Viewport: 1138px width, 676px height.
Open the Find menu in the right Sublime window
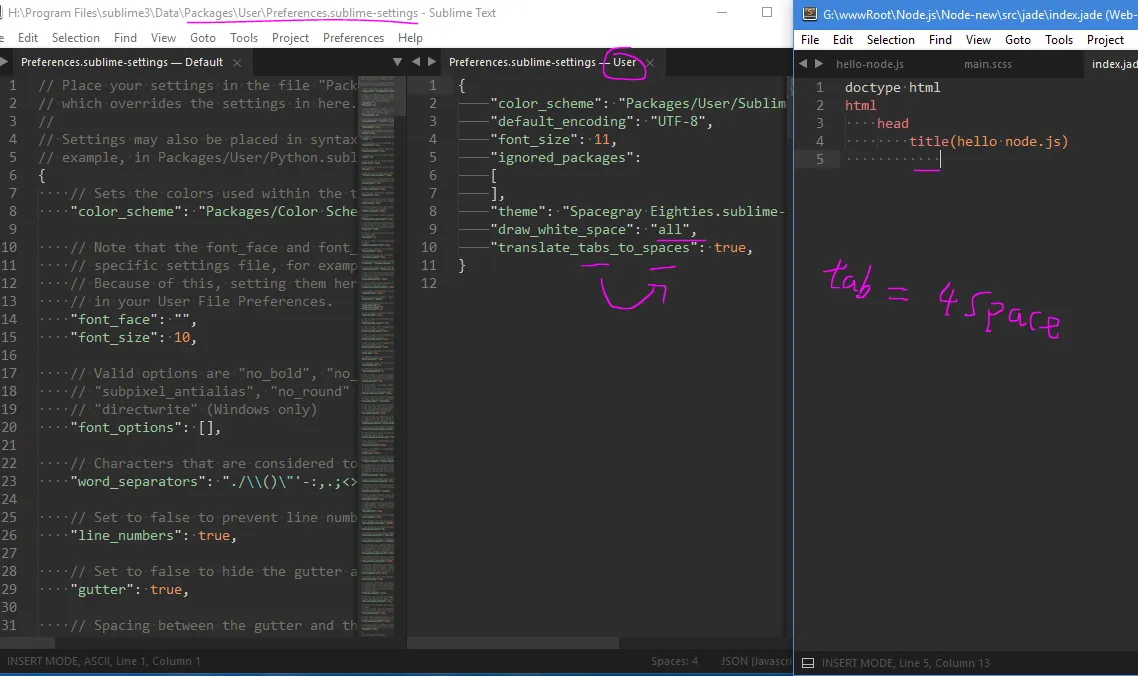940,40
